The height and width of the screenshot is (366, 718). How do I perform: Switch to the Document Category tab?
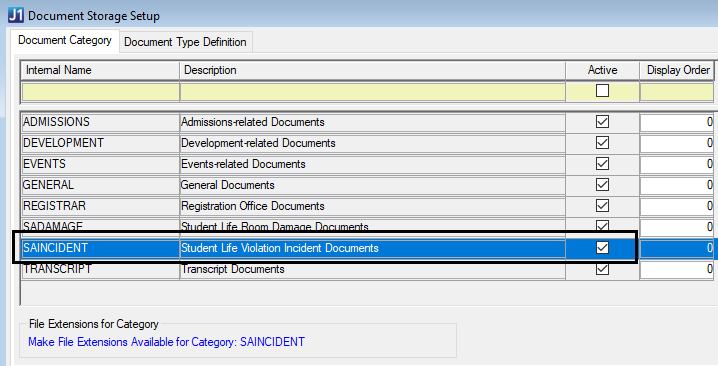(x=65, y=41)
